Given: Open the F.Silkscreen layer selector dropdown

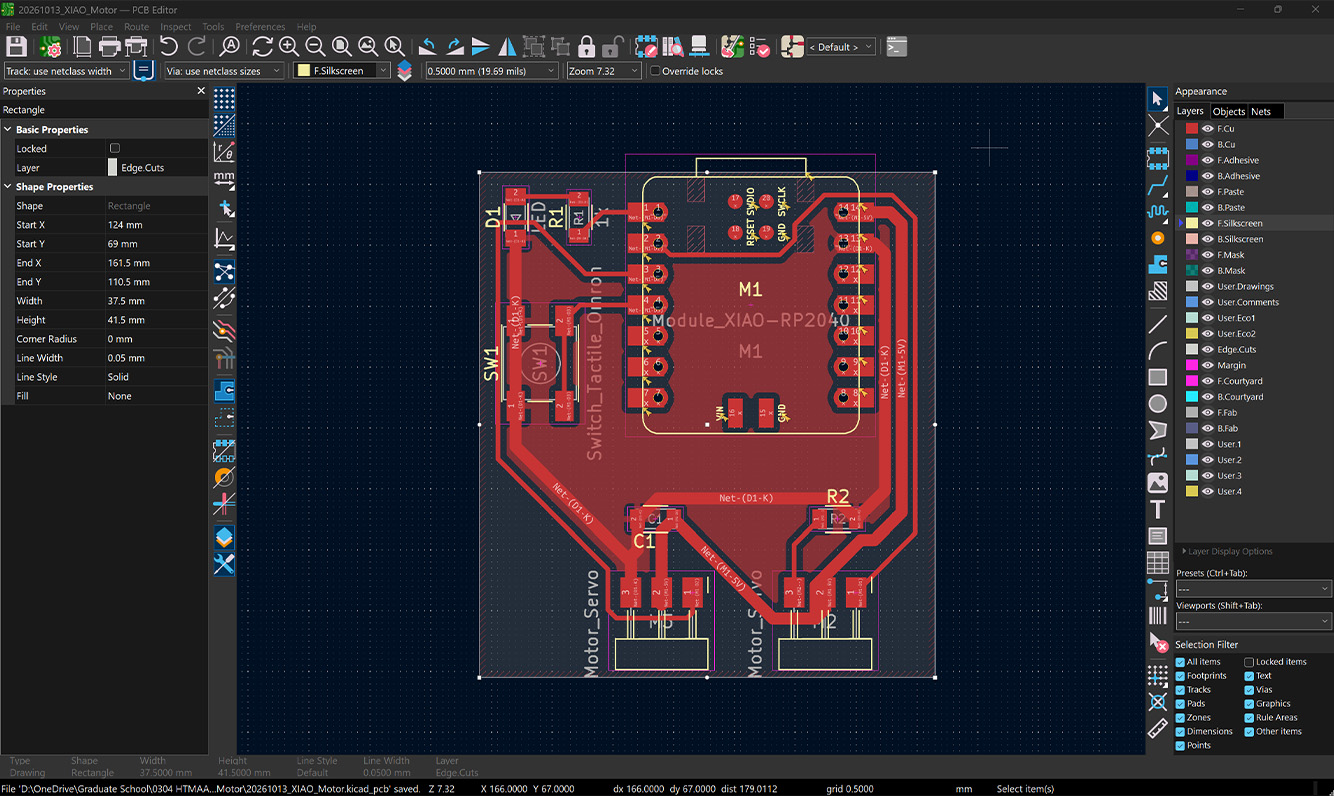Looking at the screenshot, I should (x=342, y=71).
